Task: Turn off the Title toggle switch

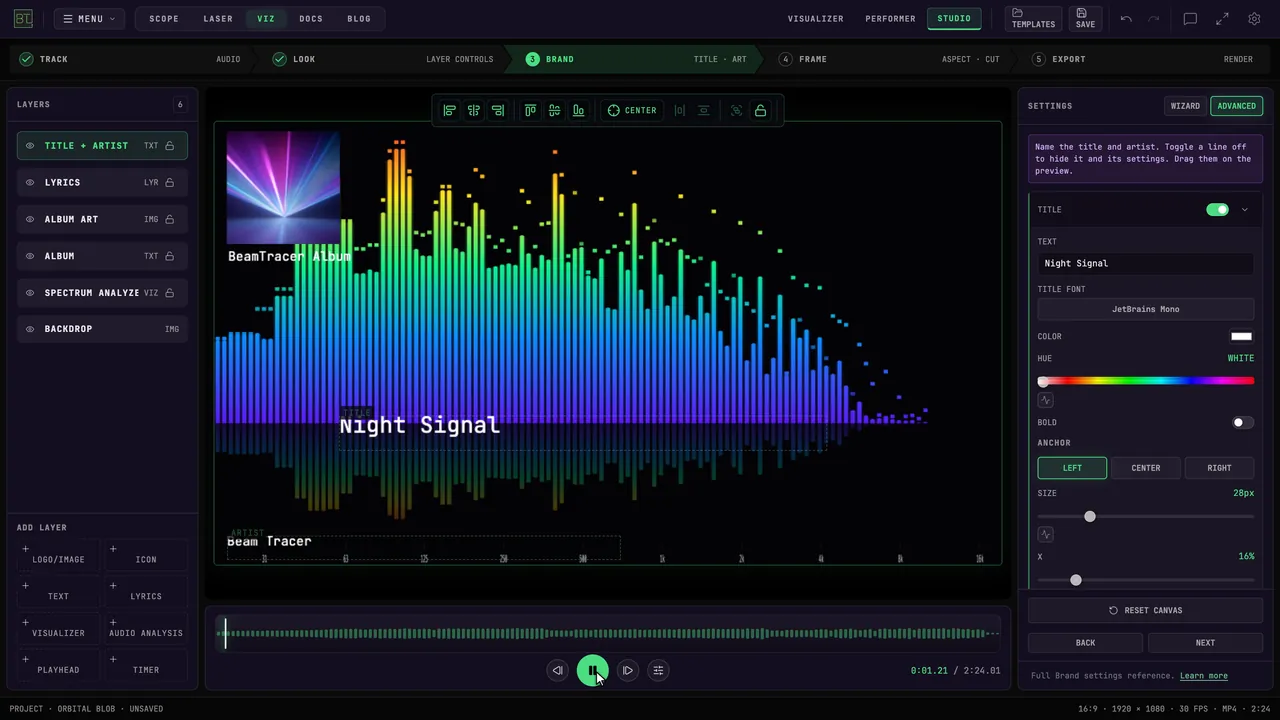Action: click(1217, 210)
